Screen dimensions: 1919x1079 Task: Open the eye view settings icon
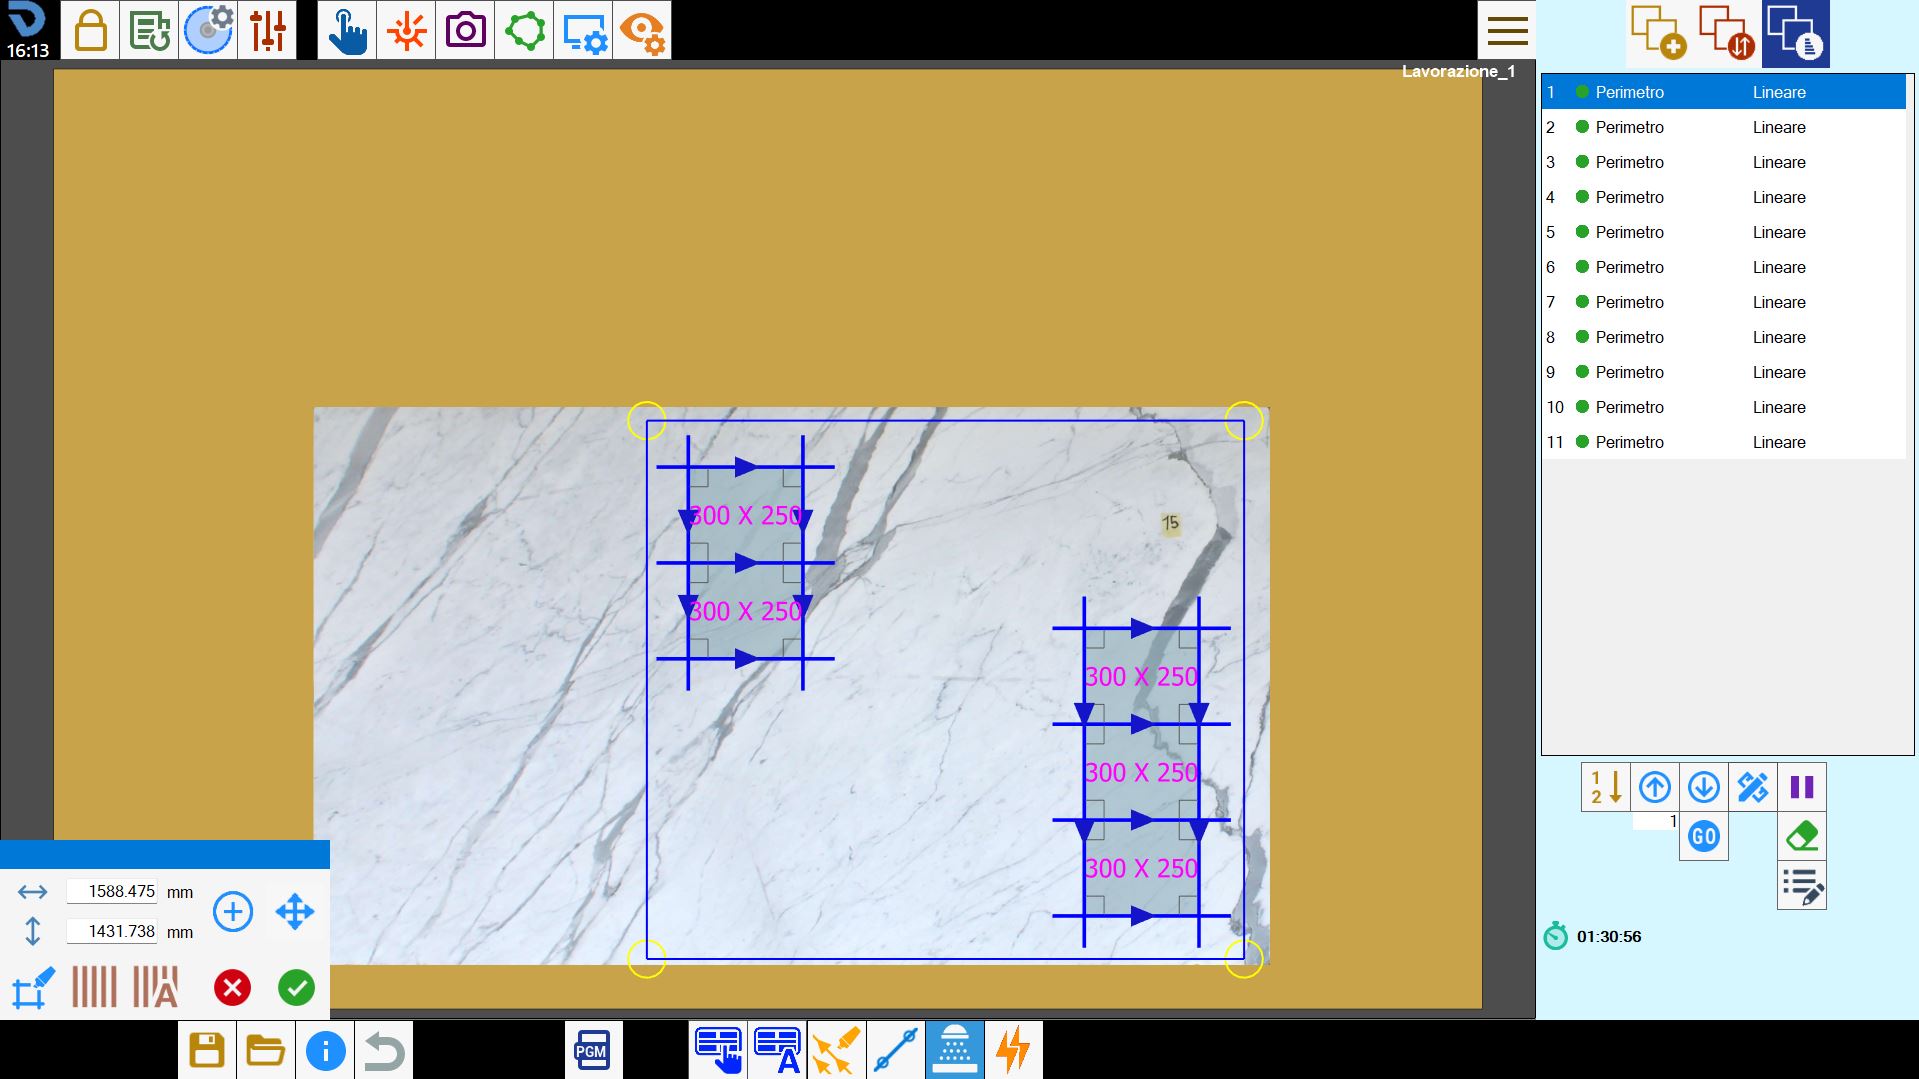point(642,30)
